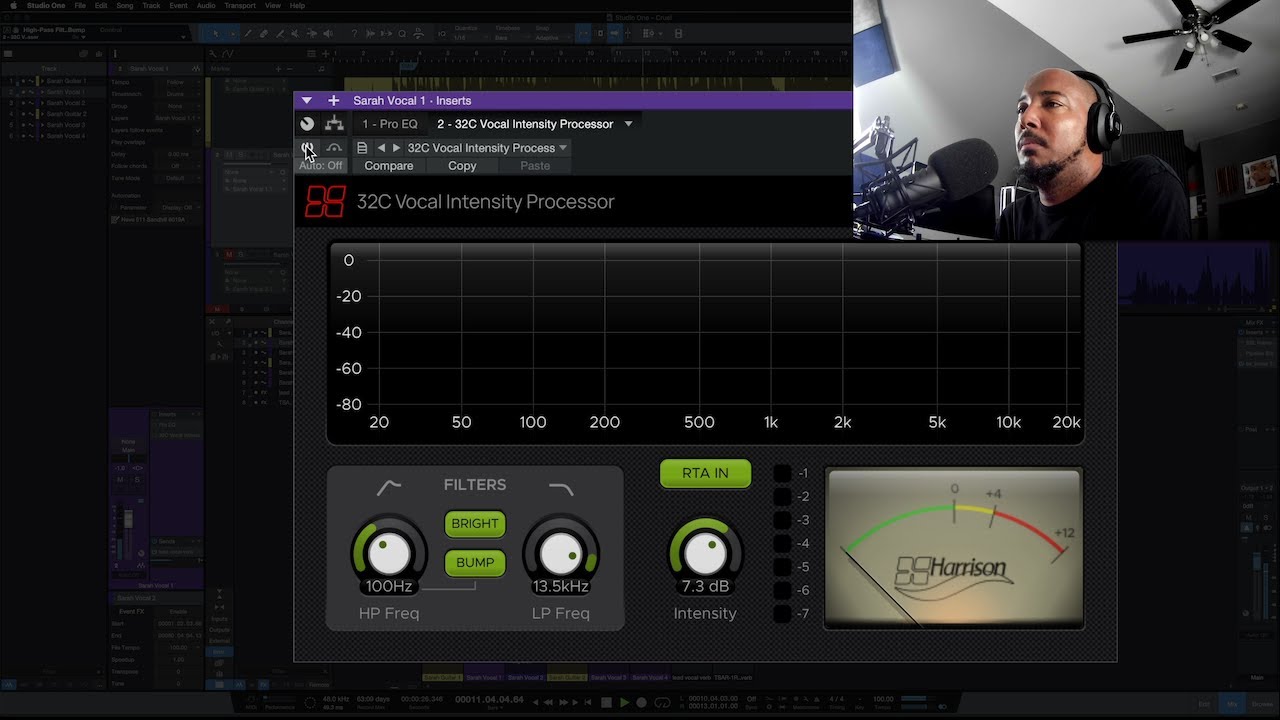This screenshot has width=1280, height=720.
Task: Select the 2 - 32C Vocal Intensity Processor tab
Action: (x=525, y=124)
